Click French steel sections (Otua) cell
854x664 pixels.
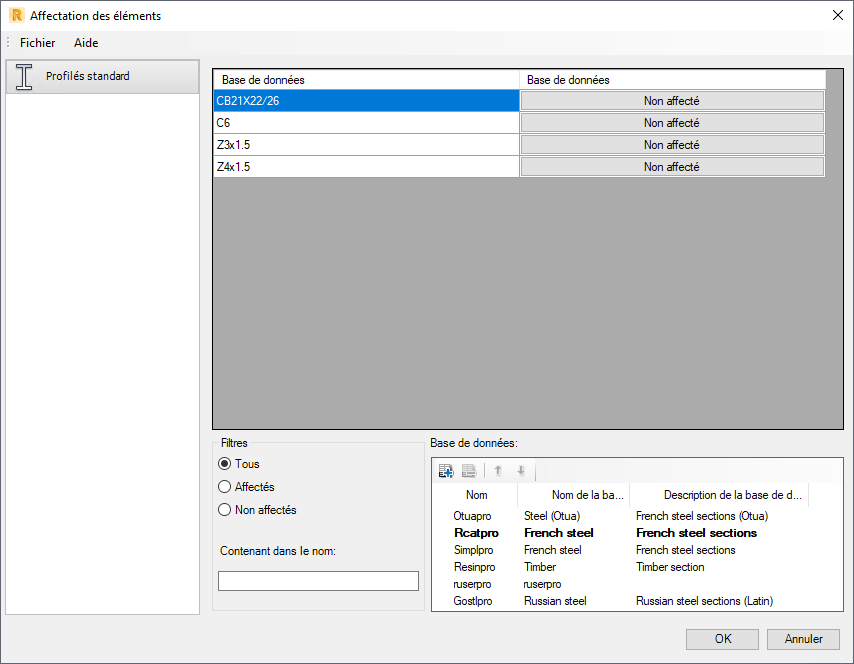(x=702, y=516)
